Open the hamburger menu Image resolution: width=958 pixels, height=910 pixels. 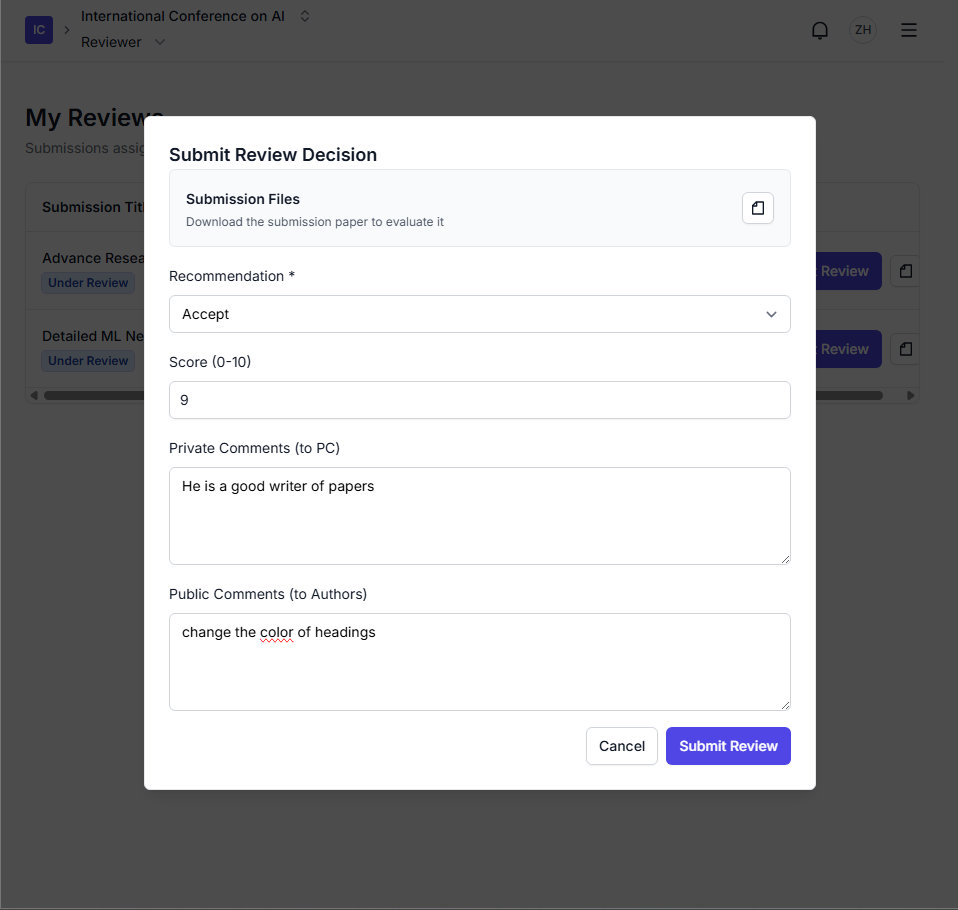click(x=908, y=30)
